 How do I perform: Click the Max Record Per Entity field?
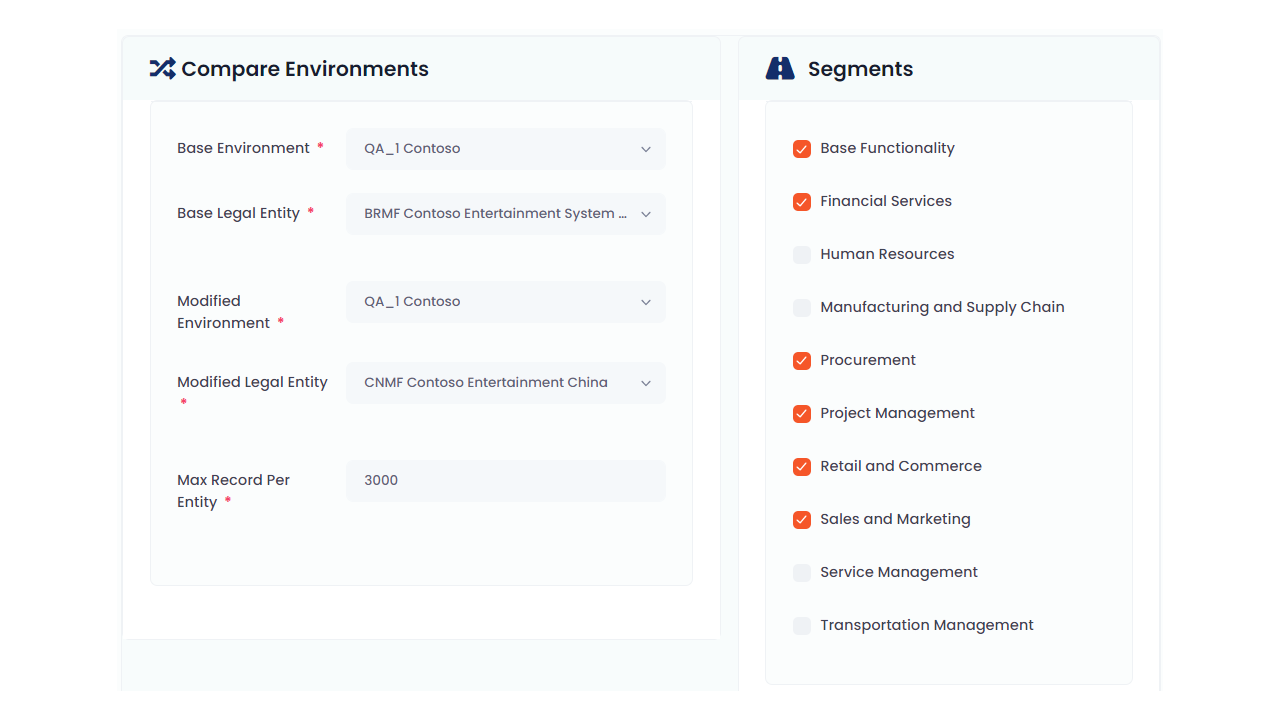pyautogui.click(x=505, y=481)
